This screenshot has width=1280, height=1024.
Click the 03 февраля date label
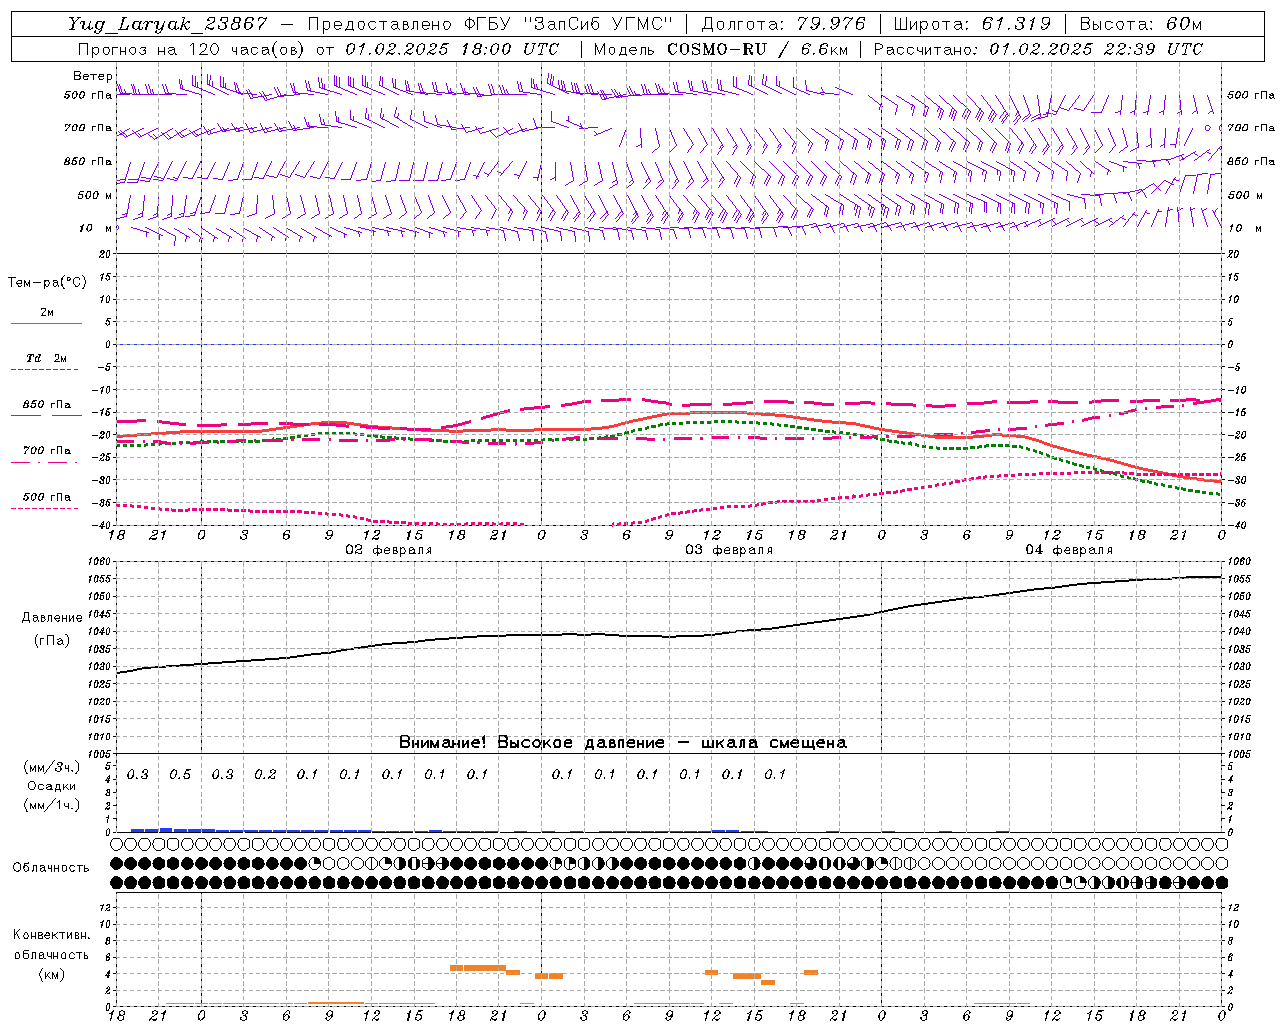pos(729,550)
